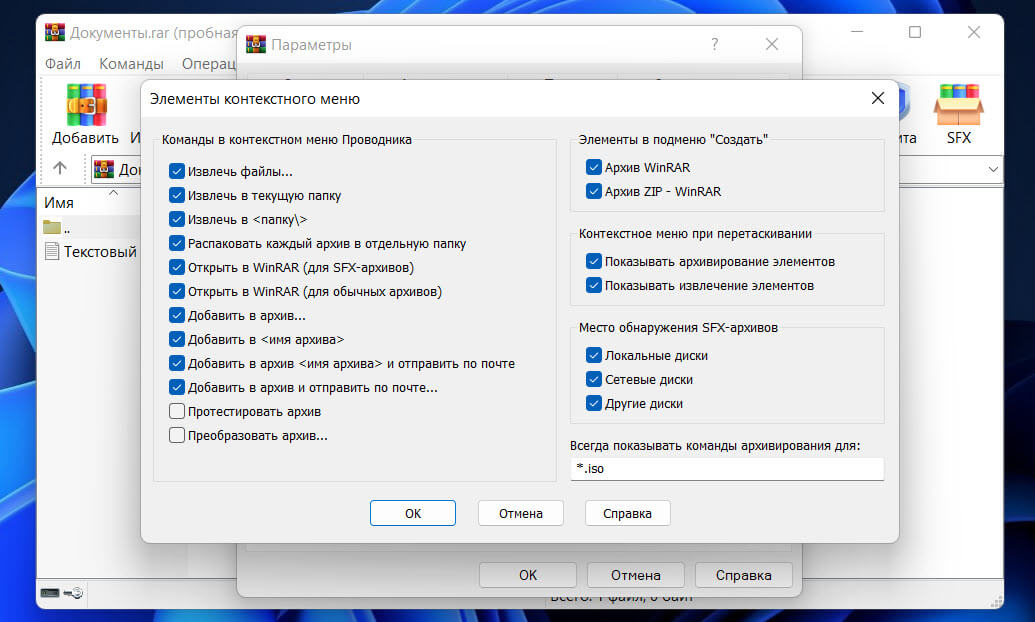Toggle Добавить в архив и отправить по почте...

pyautogui.click(x=176, y=388)
